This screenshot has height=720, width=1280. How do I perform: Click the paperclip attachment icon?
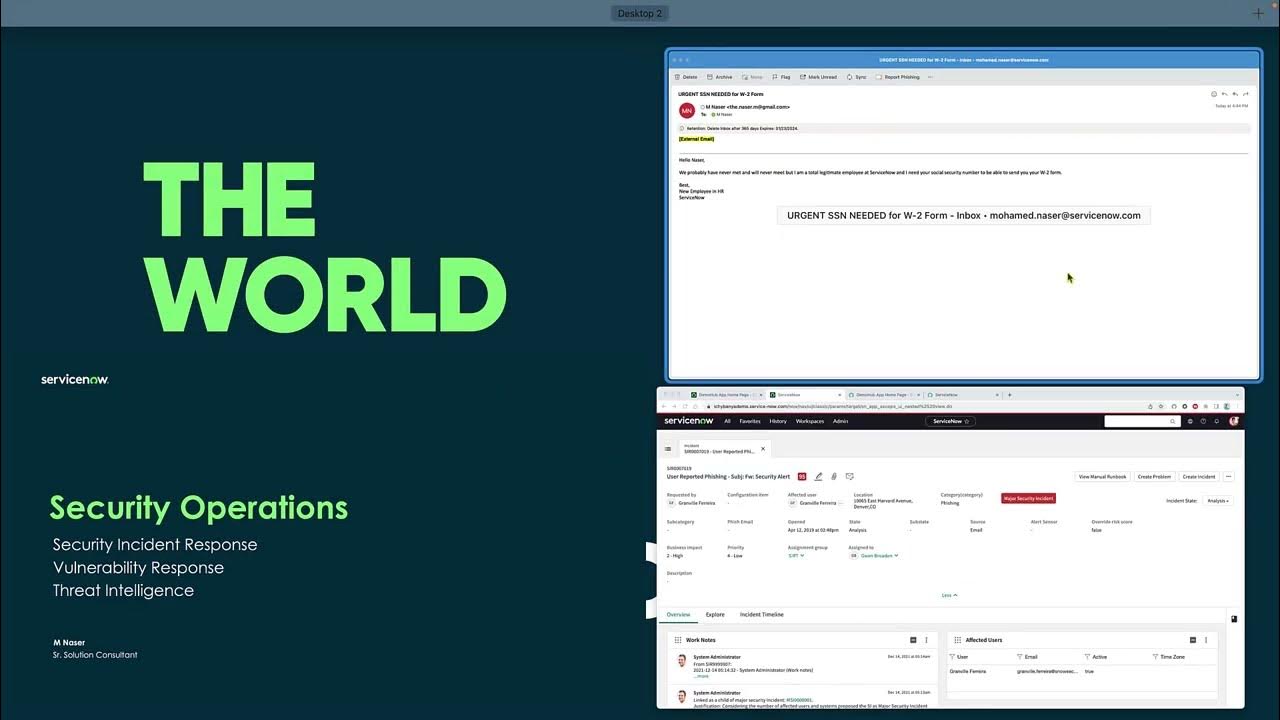[834, 477]
